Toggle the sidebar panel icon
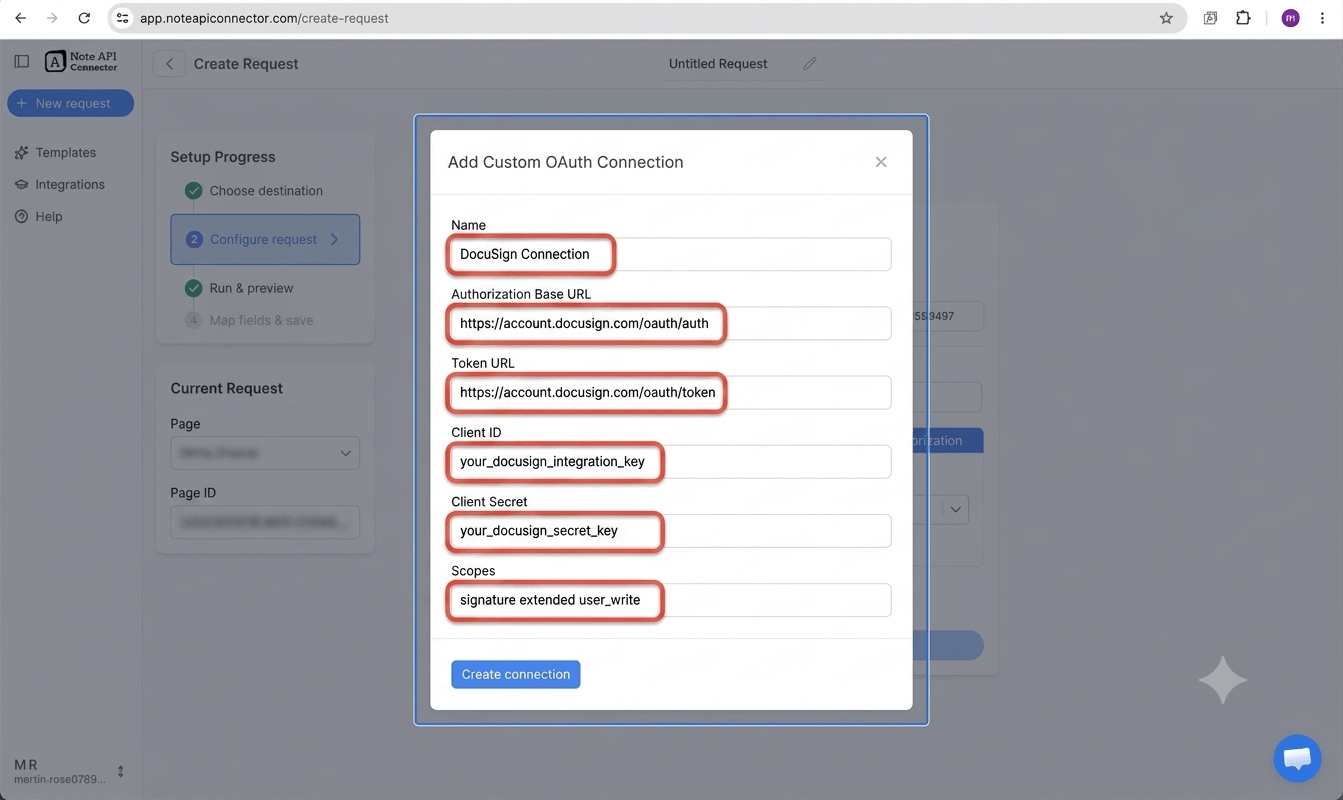The width and height of the screenshot is (1343, 800). coord(22,62)
